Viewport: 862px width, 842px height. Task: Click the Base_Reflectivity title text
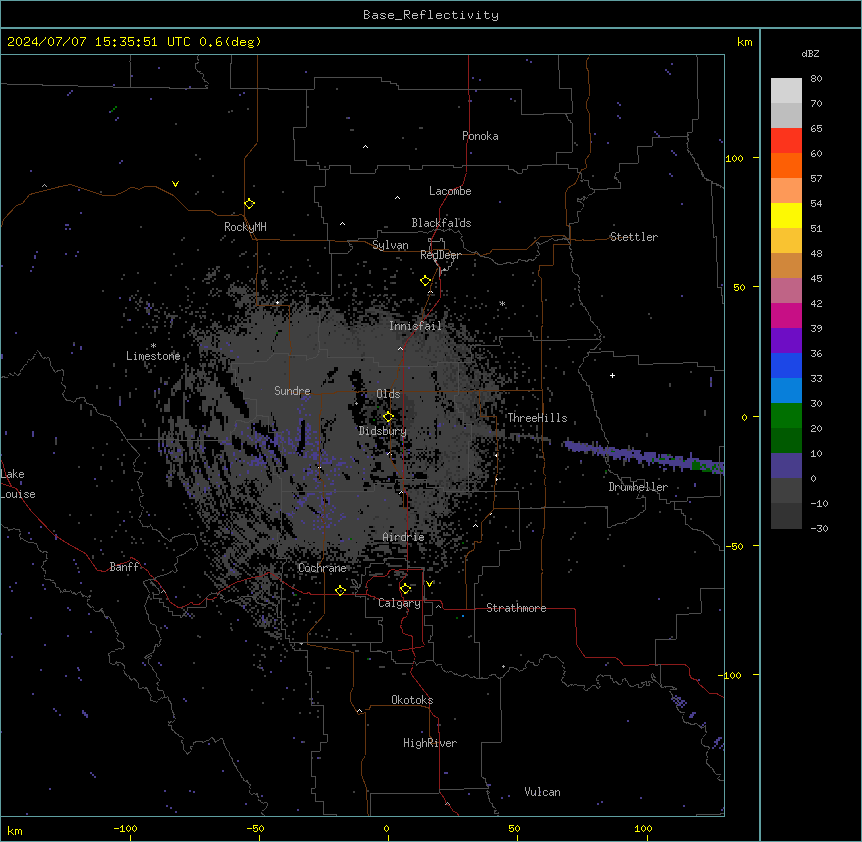tap(431, 15)
